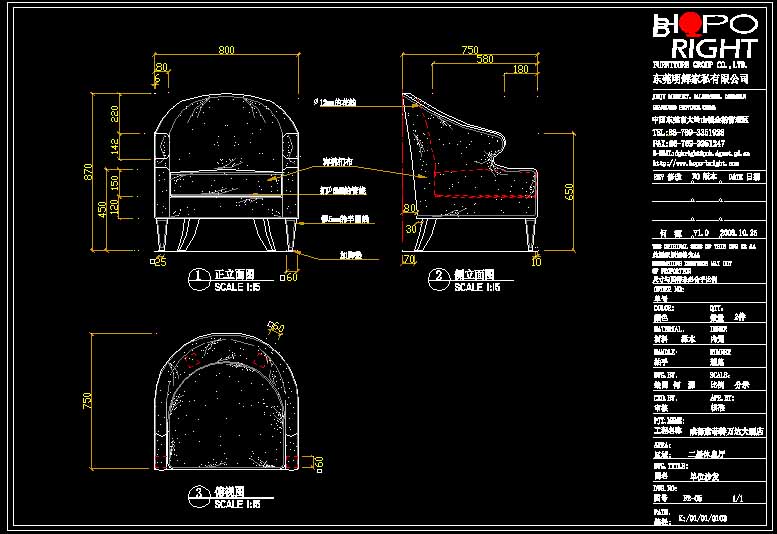
Task: Click the circled number 1 view marker
Action: [199, 279]
